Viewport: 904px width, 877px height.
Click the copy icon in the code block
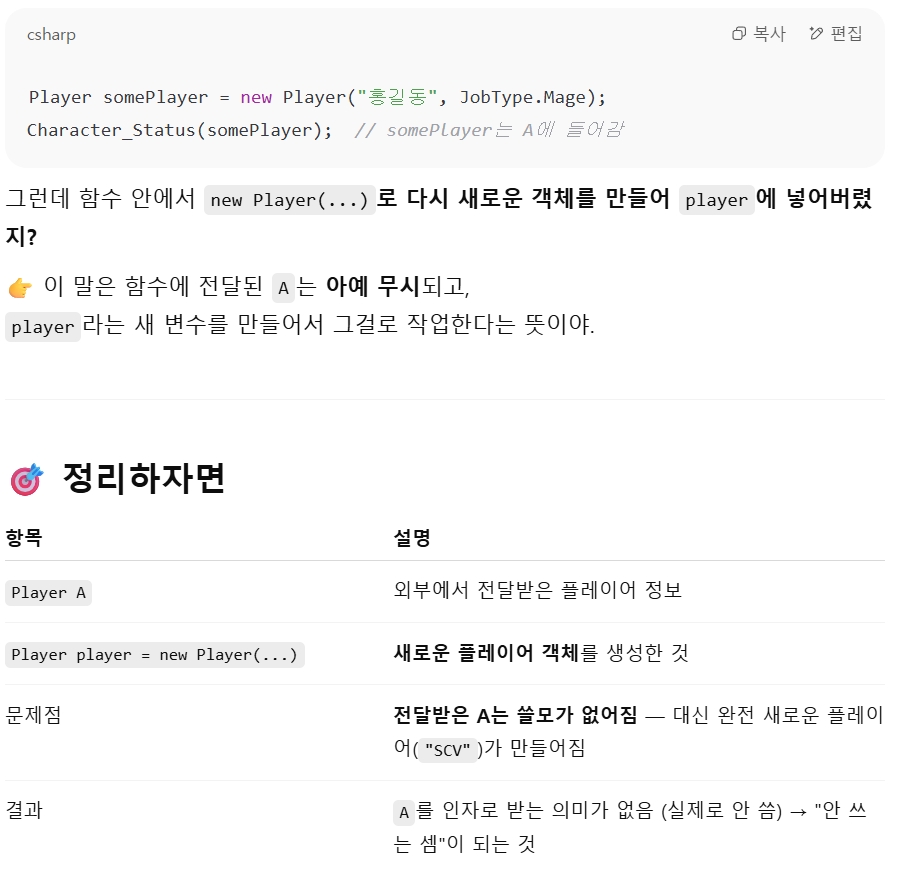click(739, 34)
